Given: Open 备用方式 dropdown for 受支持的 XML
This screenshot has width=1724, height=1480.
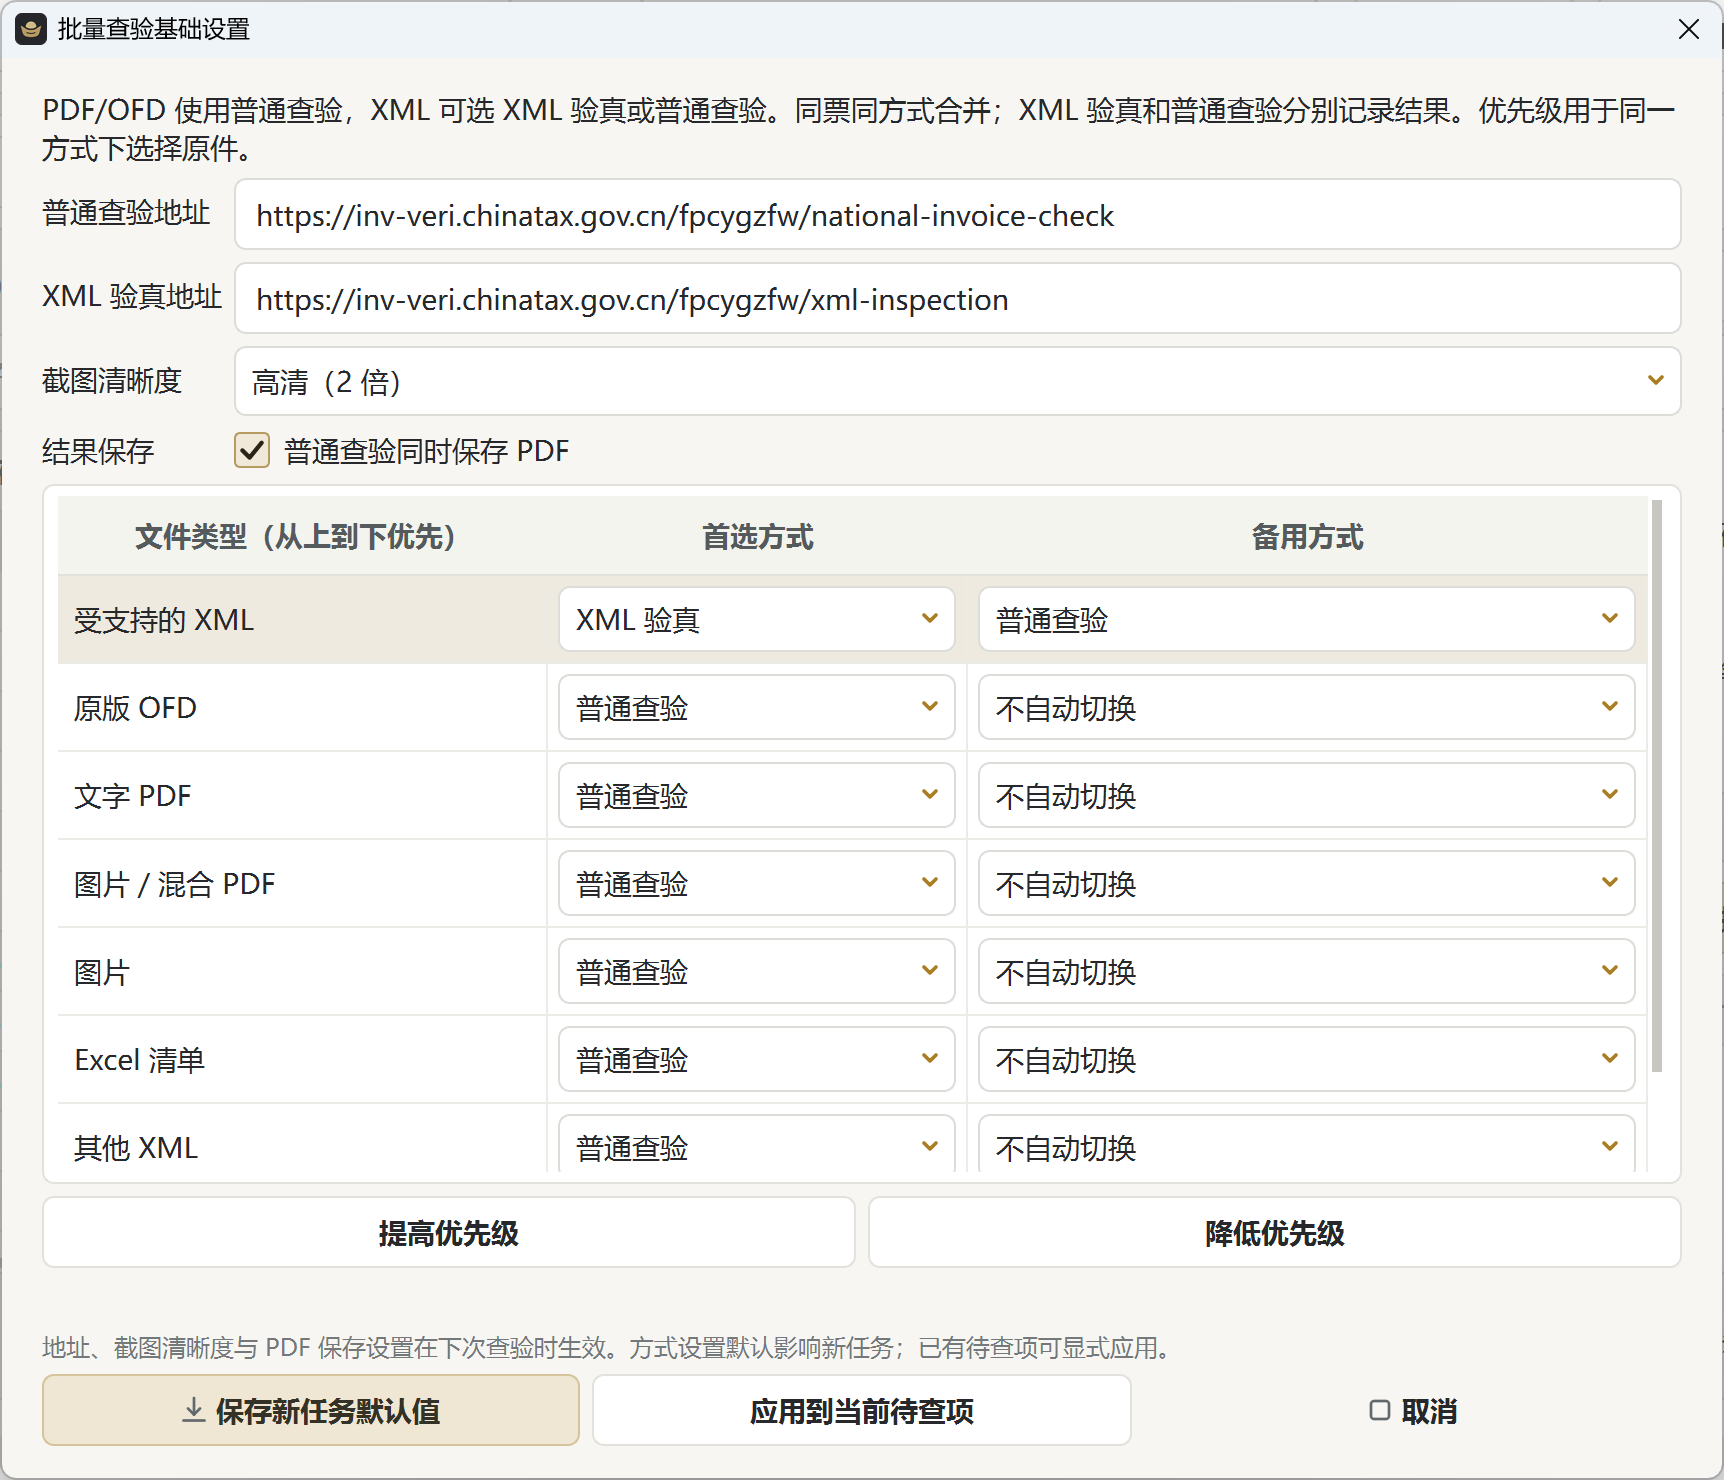Looking at the screenshot, I should (x=1306, y=619).
